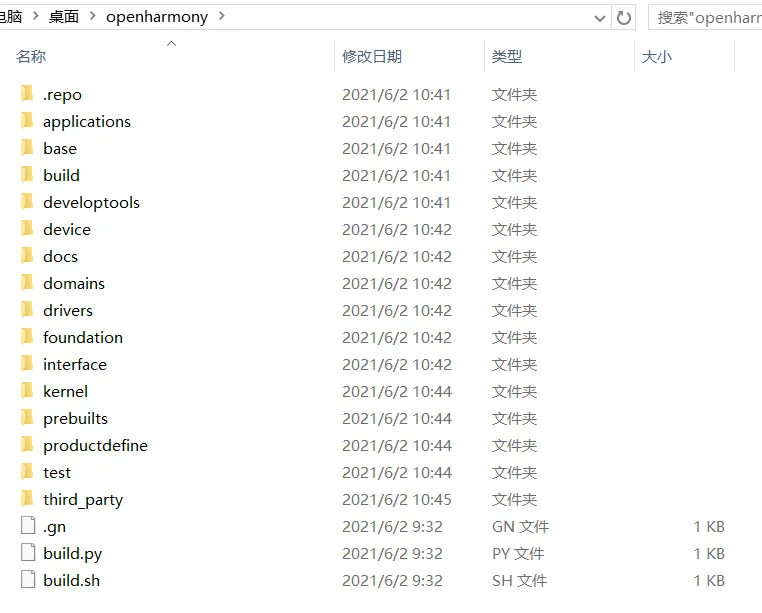Select the .repo folder name
This screenshot has width=762, height=613.
[x=62, y=95]
